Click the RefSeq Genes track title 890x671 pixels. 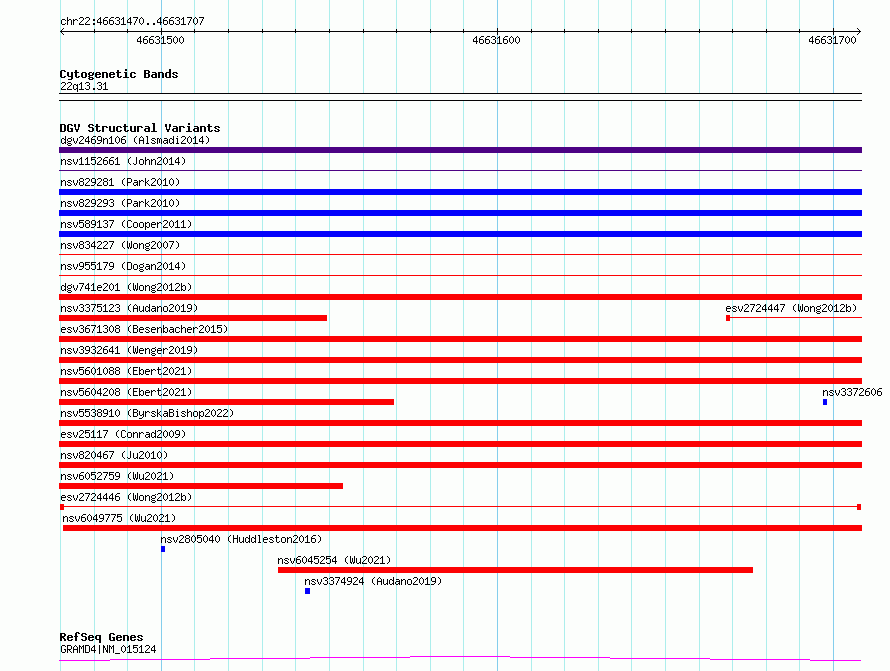point(102,637)
